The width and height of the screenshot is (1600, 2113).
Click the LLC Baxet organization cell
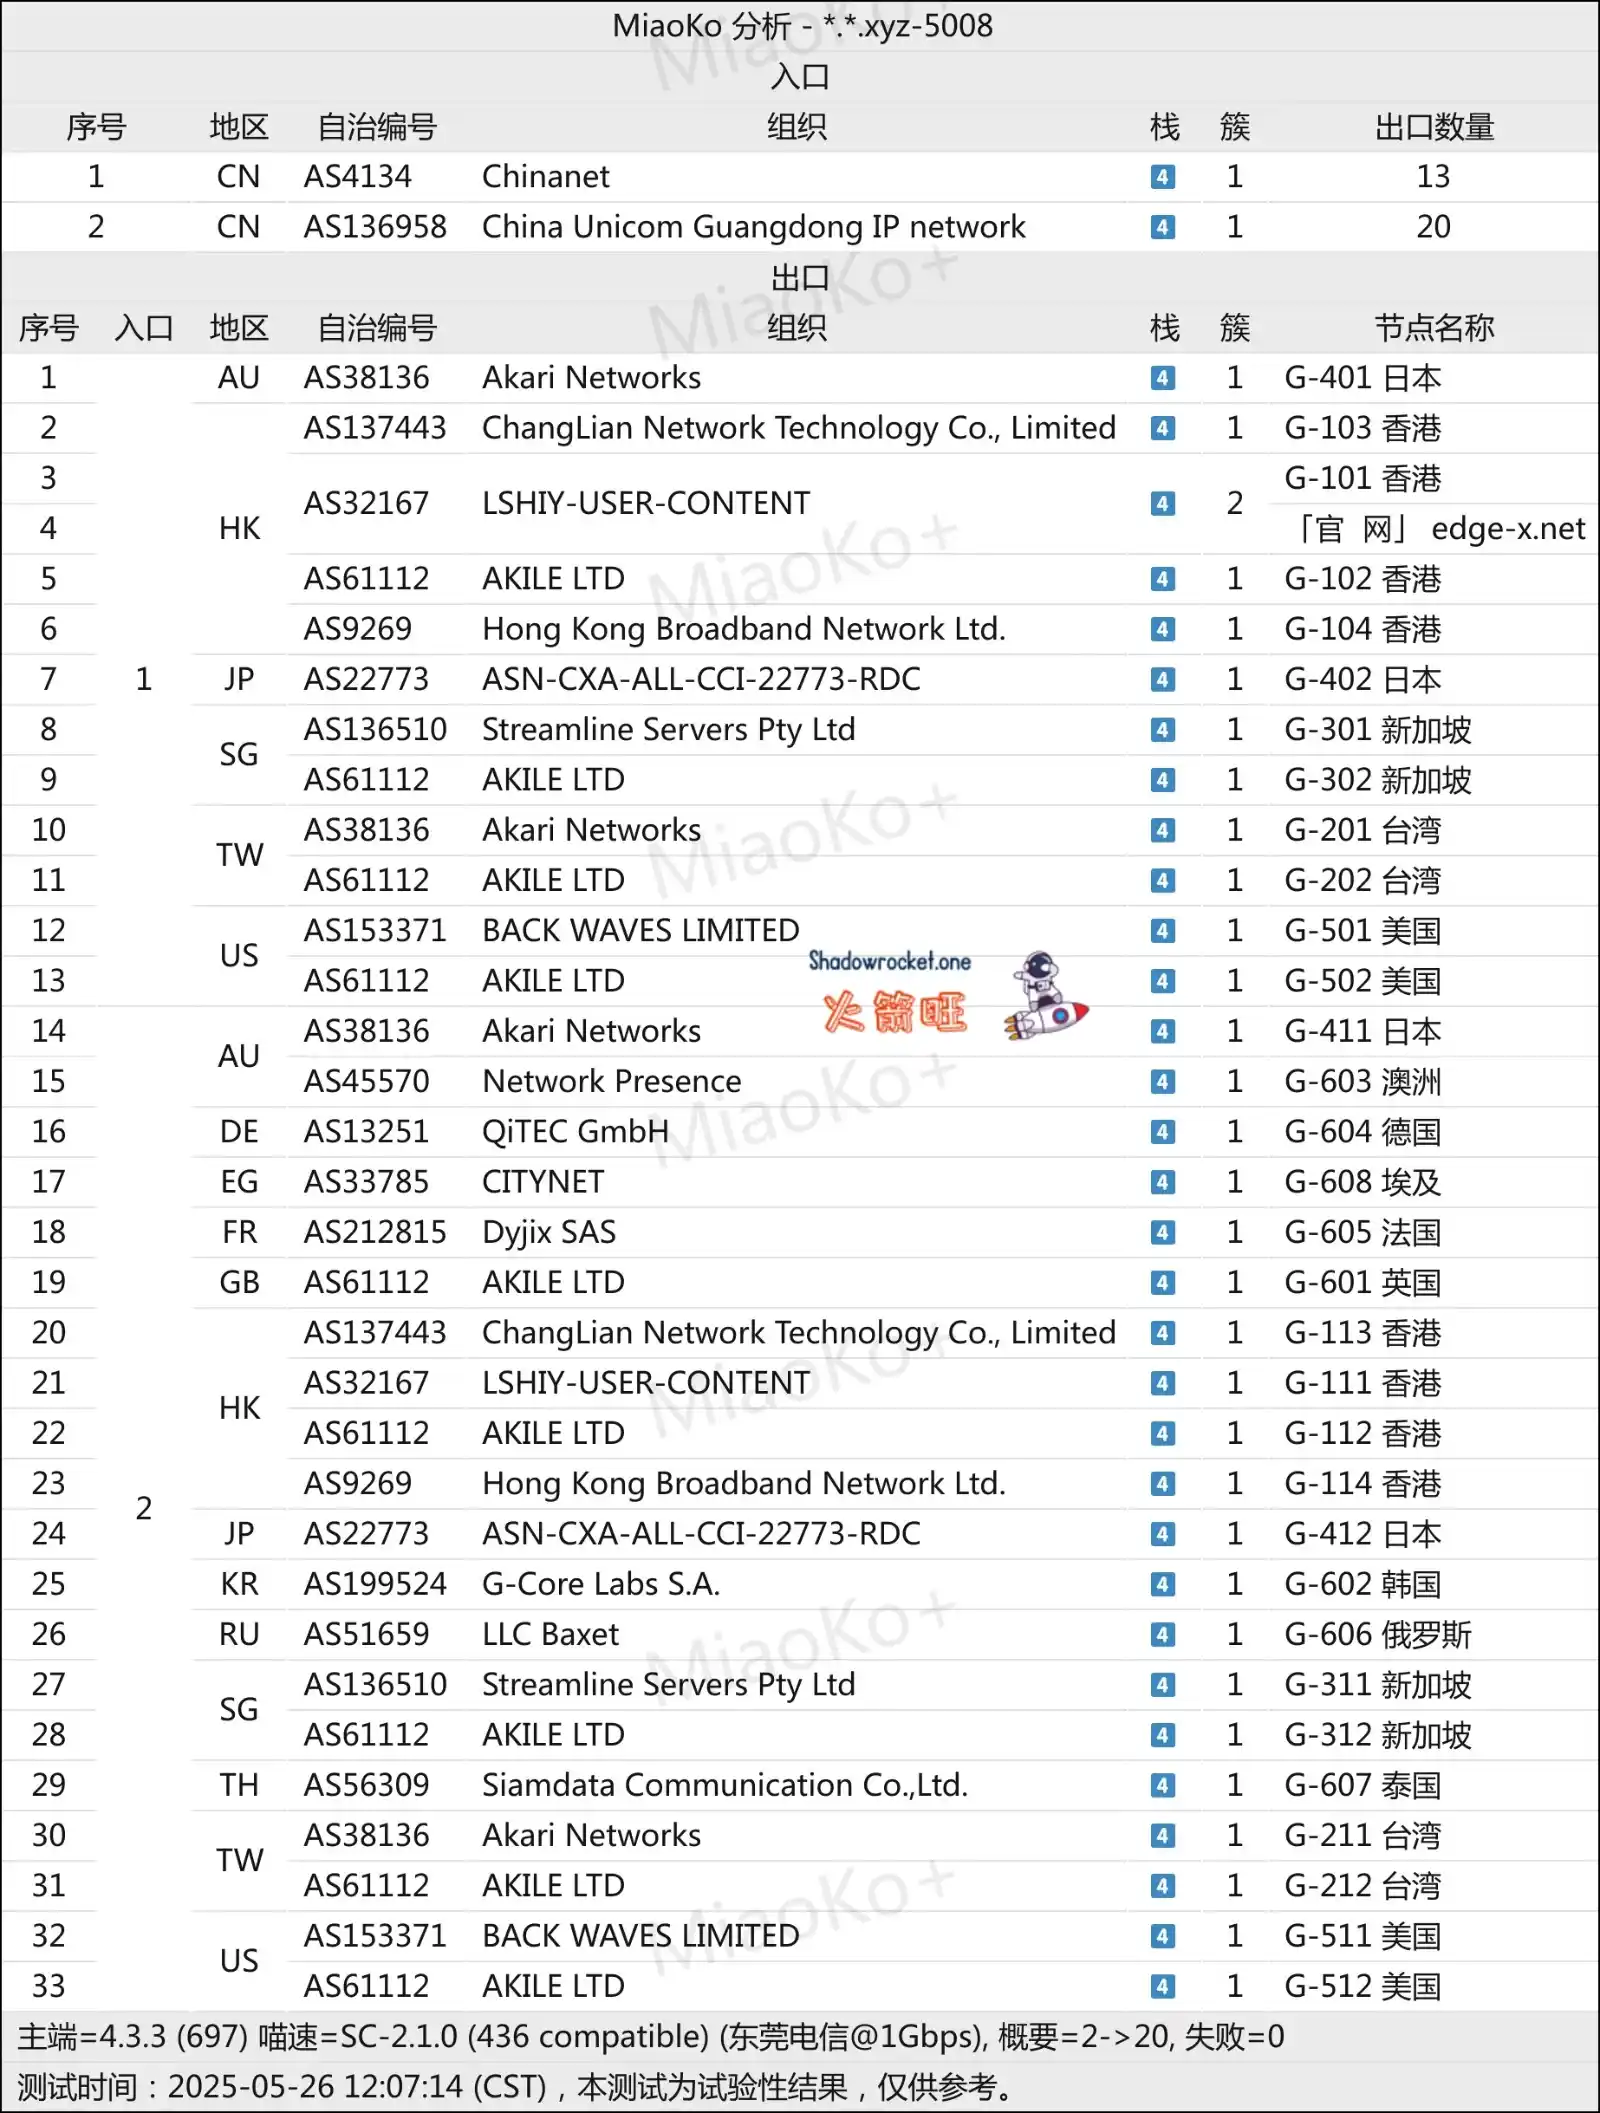[x=551, y=1634]
